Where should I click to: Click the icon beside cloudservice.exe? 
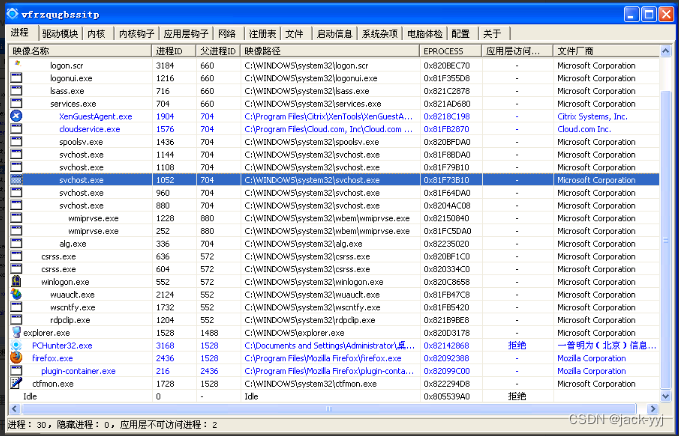click(x=16, y=129)
